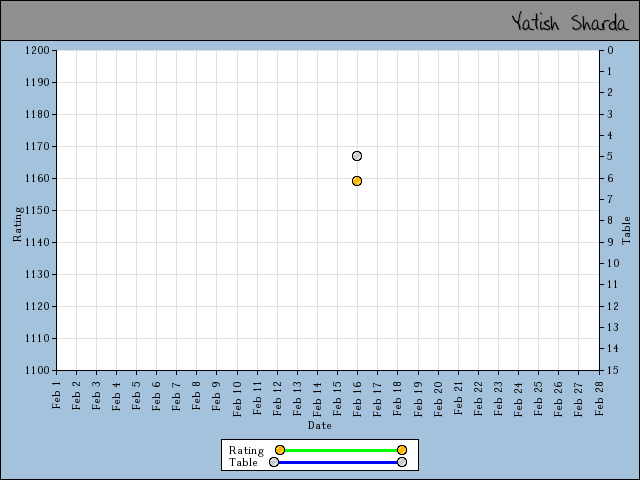Click the orange Rating data point
The height and width of the screenshot is (480, 640).
[x=357, y=181]
